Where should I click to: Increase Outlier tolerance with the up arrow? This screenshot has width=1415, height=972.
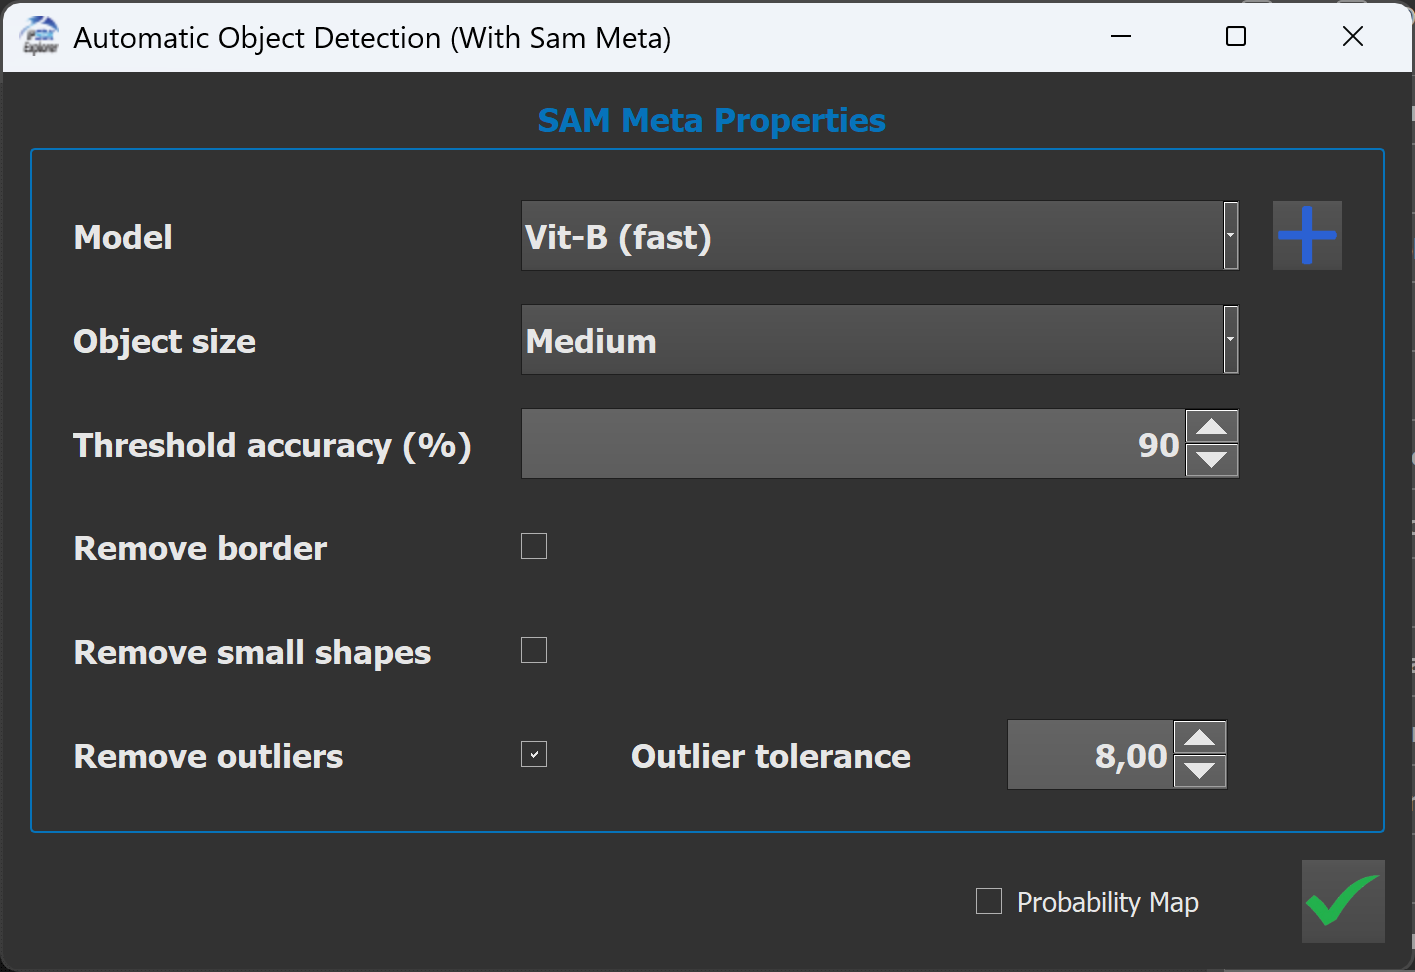[x=1199, y=738]
